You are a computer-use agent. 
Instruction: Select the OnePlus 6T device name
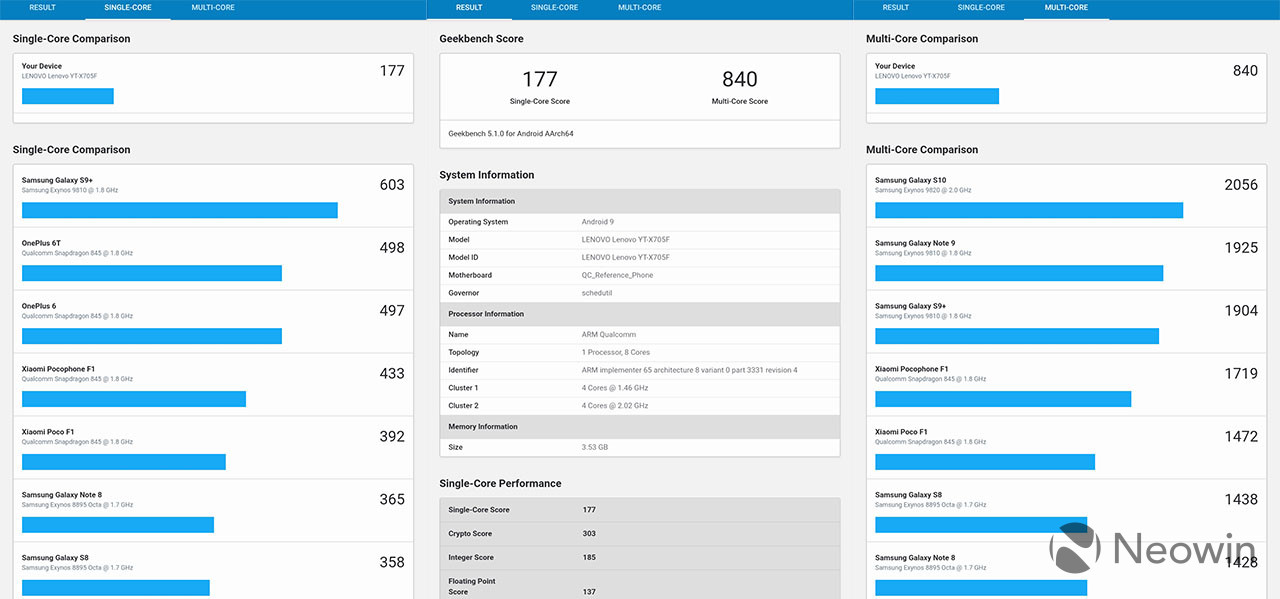click(x=41, y=244)
